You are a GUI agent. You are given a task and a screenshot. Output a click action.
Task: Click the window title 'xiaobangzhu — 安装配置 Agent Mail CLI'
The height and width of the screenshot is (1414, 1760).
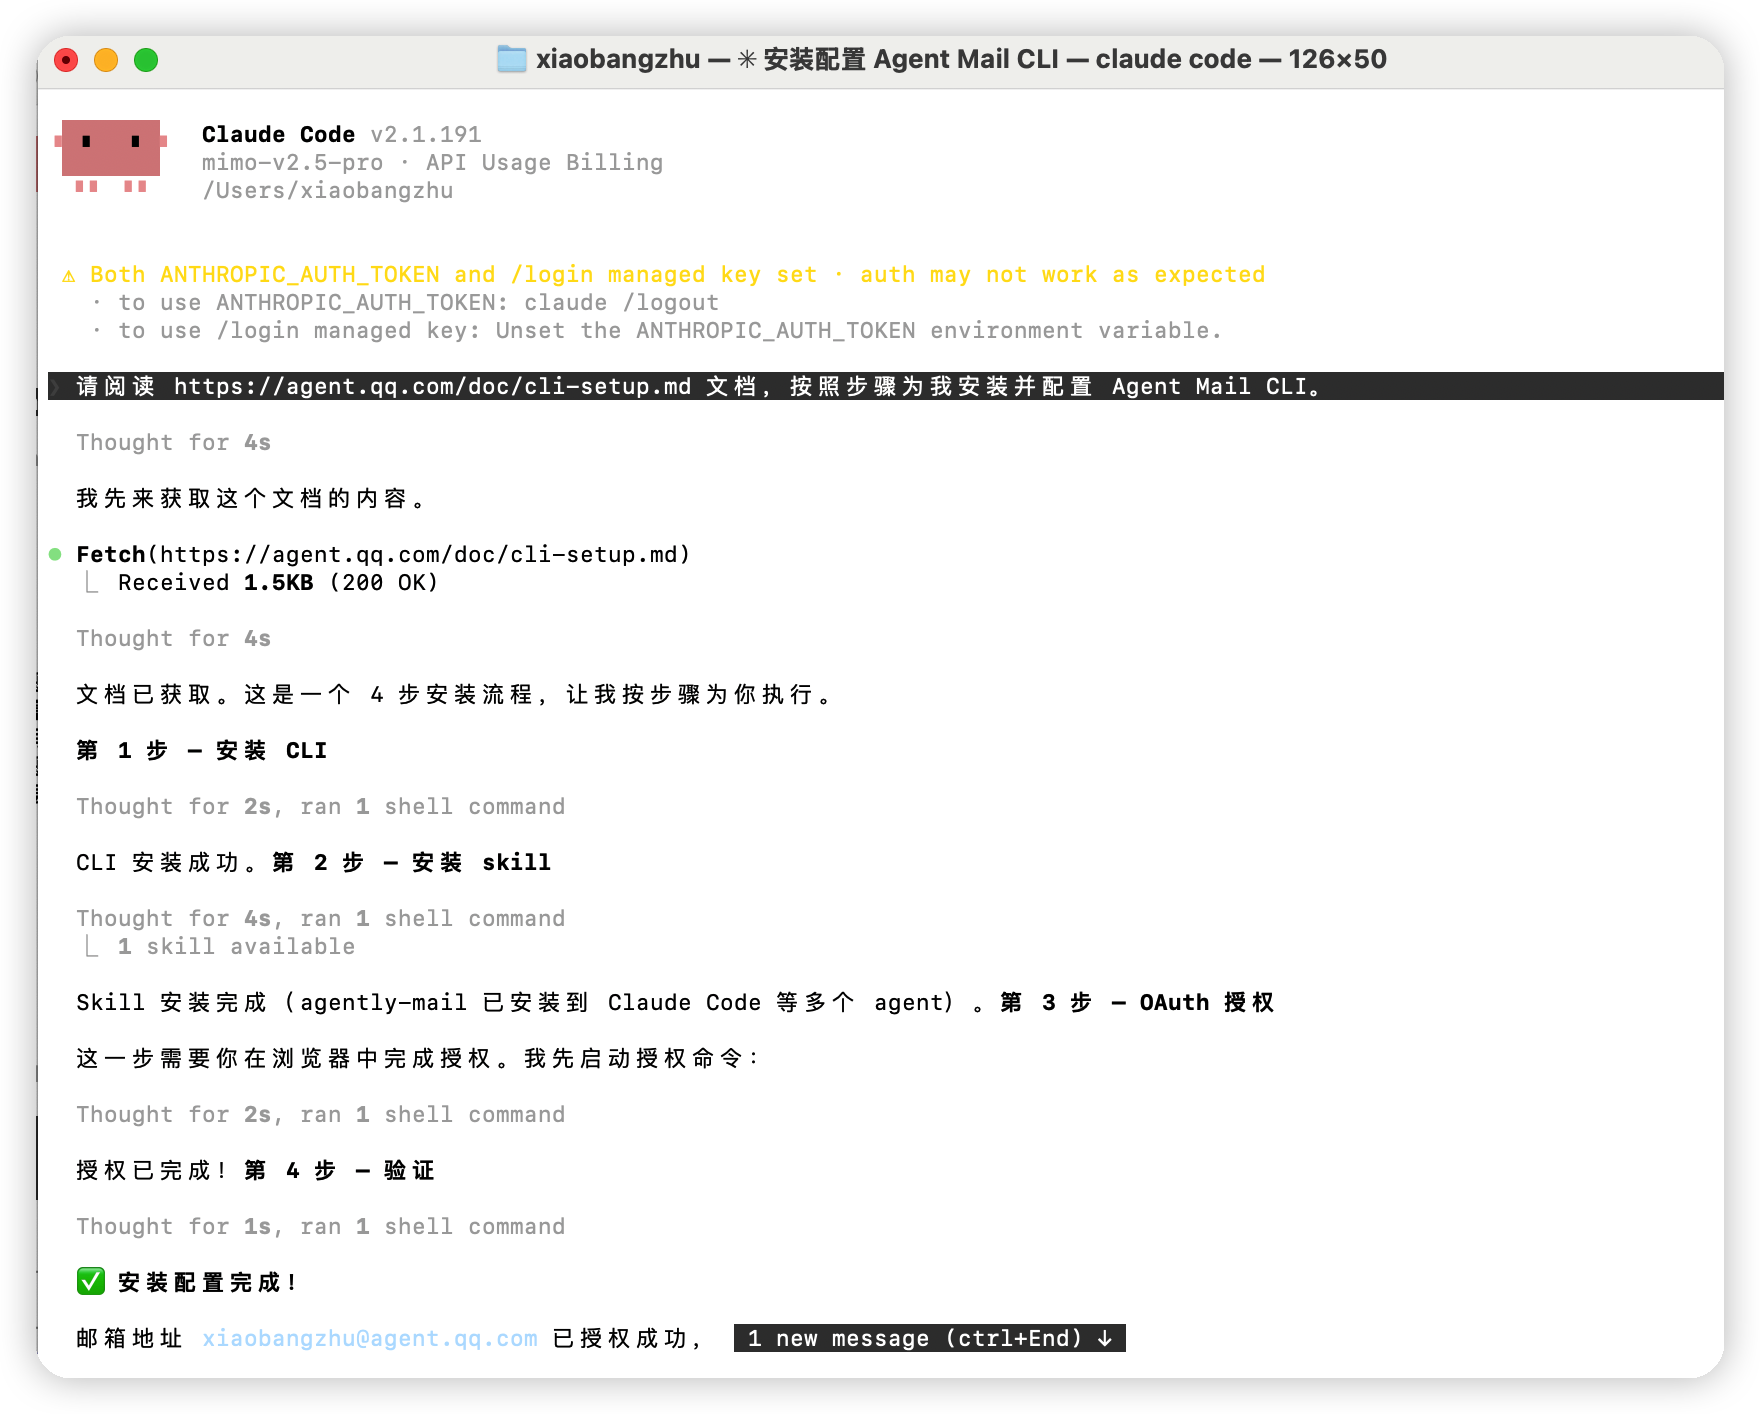click(x=961, y=59)
